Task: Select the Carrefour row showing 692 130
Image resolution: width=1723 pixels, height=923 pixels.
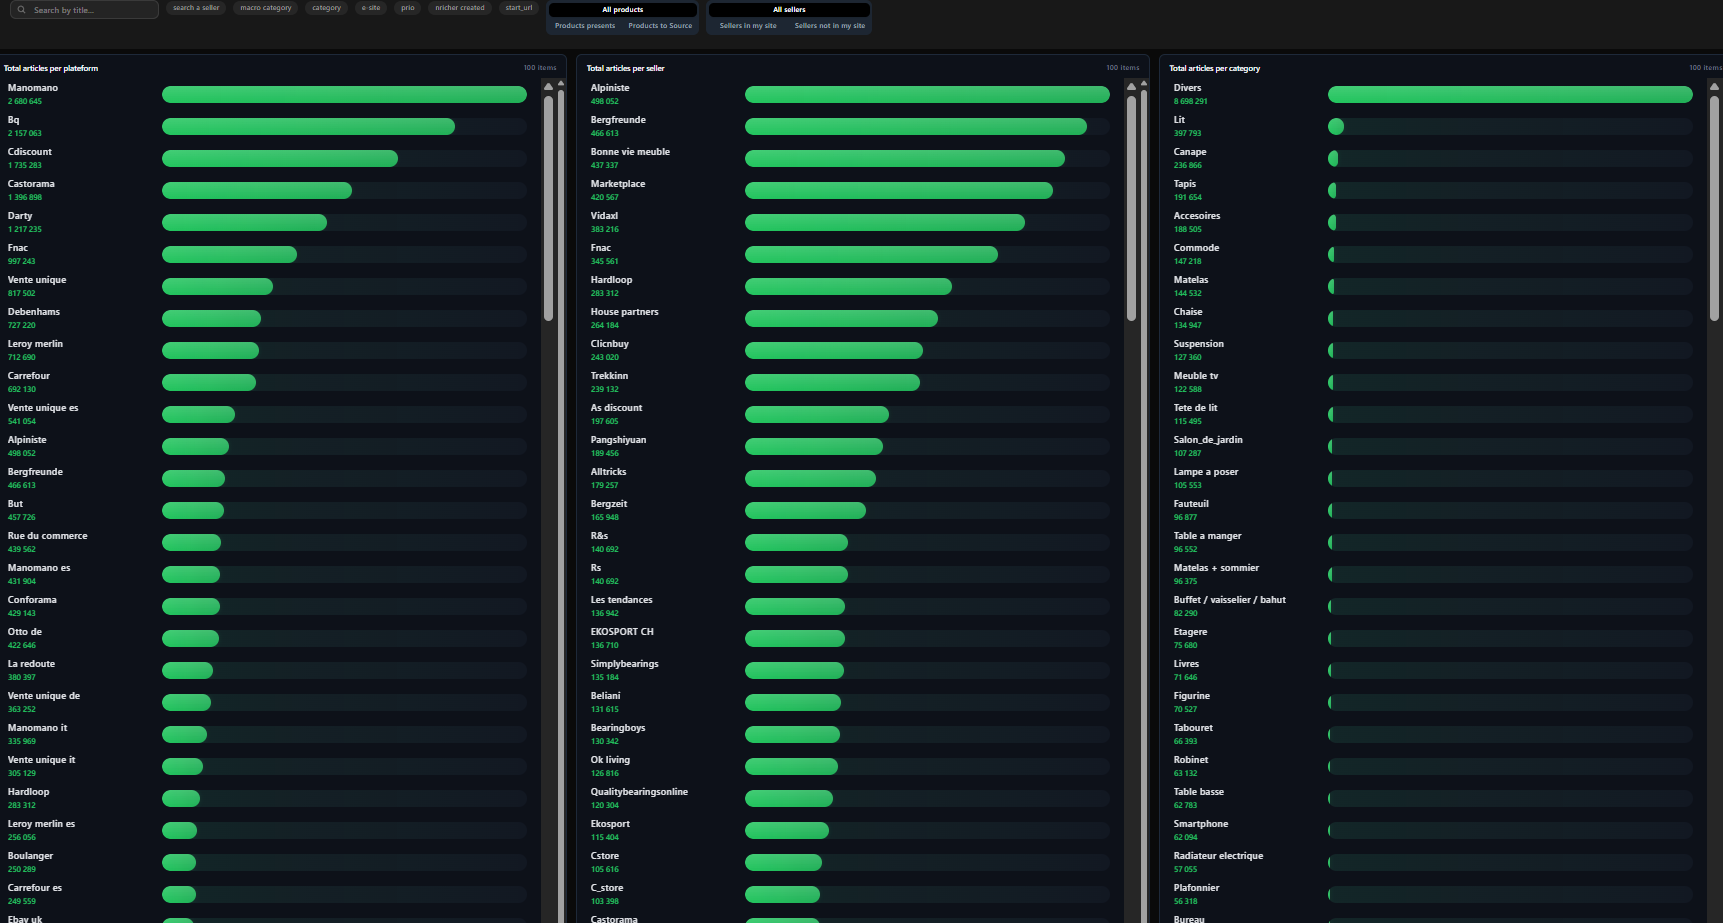Action: click(x=267, y=382)
